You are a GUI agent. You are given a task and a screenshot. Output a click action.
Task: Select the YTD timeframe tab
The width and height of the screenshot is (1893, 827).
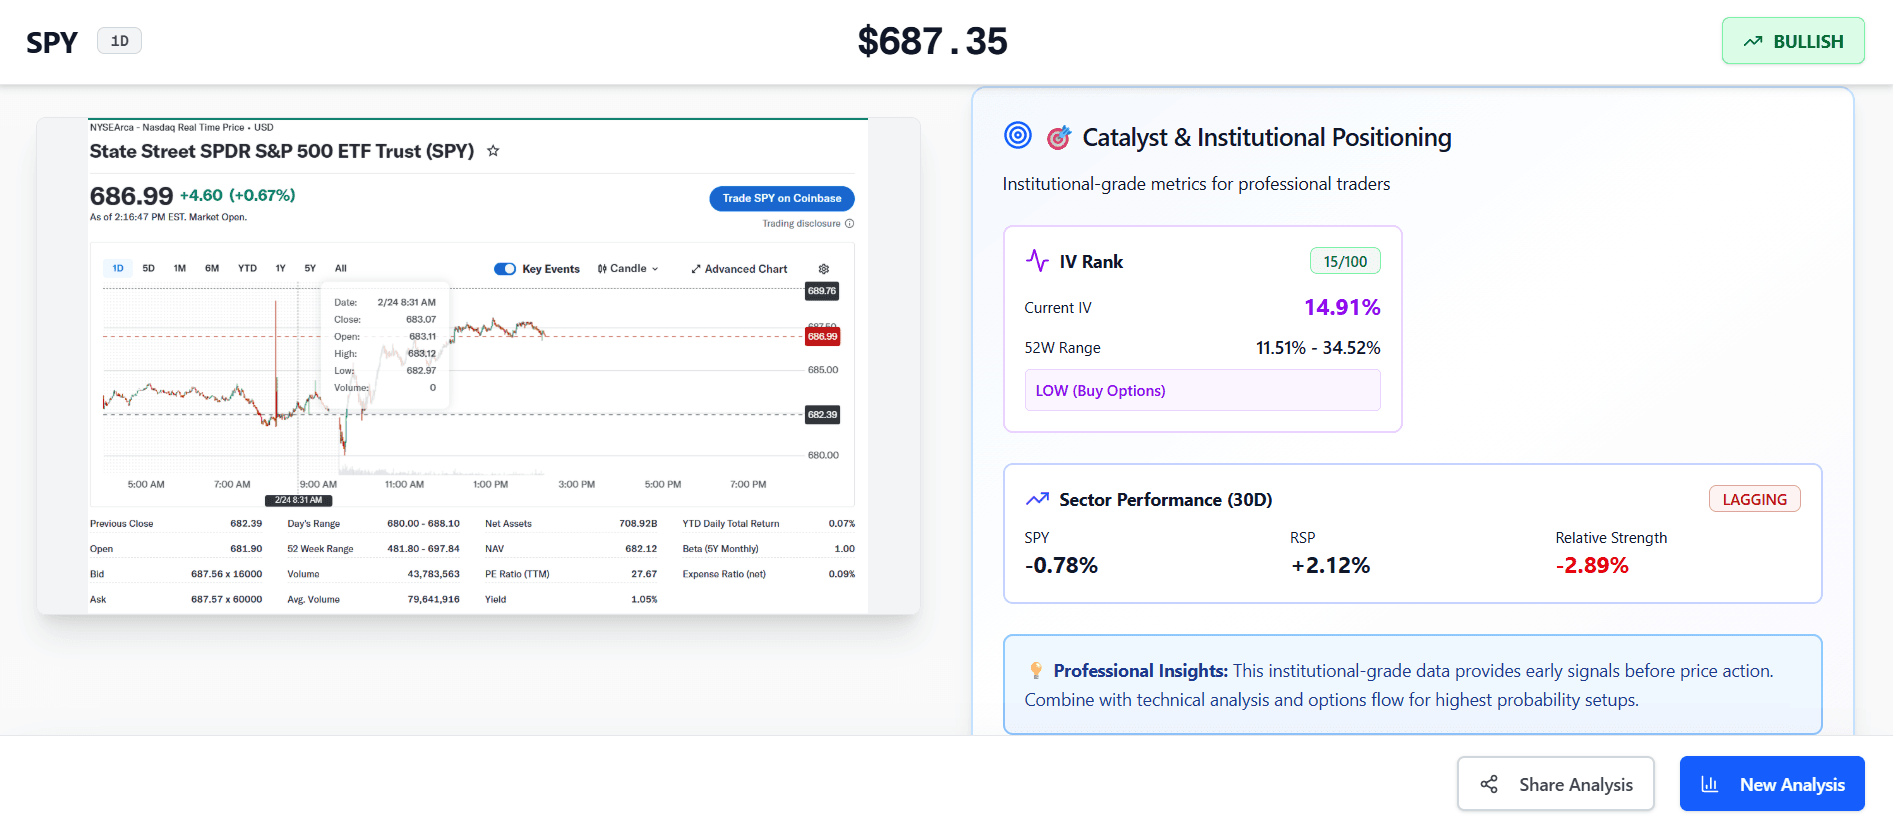[x=246, y=268]
